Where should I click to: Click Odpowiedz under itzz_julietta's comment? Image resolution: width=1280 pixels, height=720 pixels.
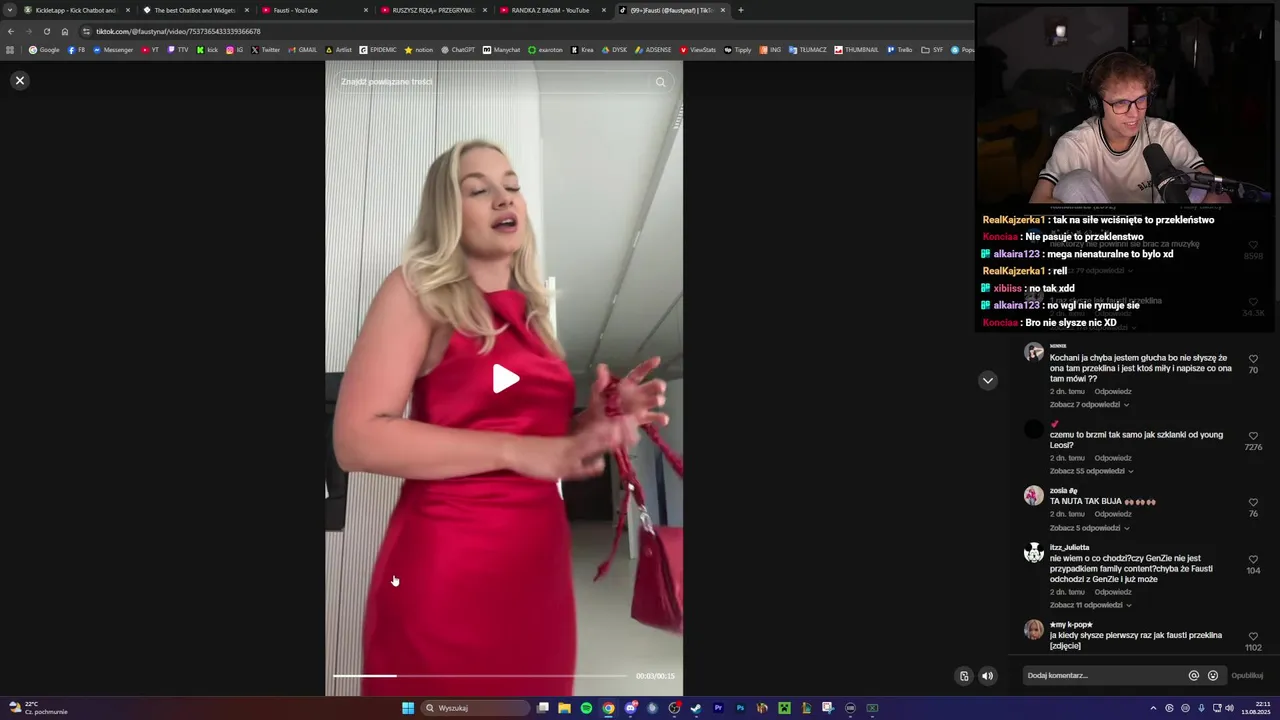click(1113, 592)
